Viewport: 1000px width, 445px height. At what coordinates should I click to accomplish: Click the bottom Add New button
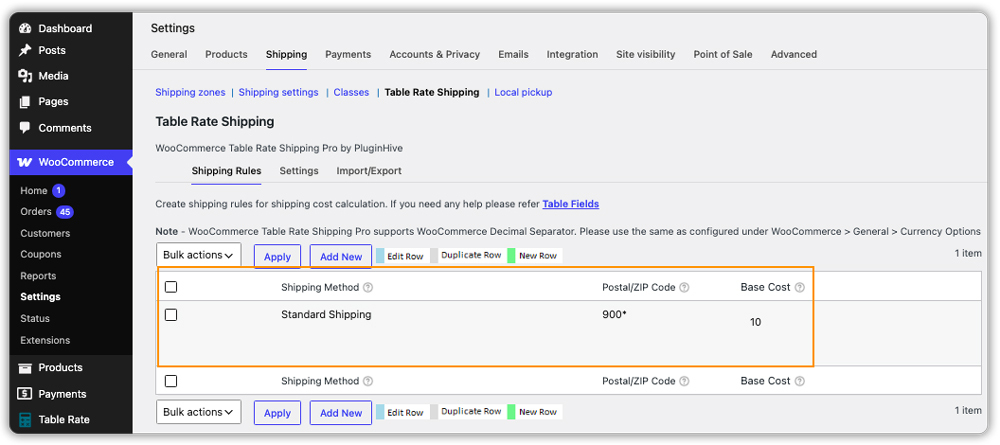tap(341, 412)
